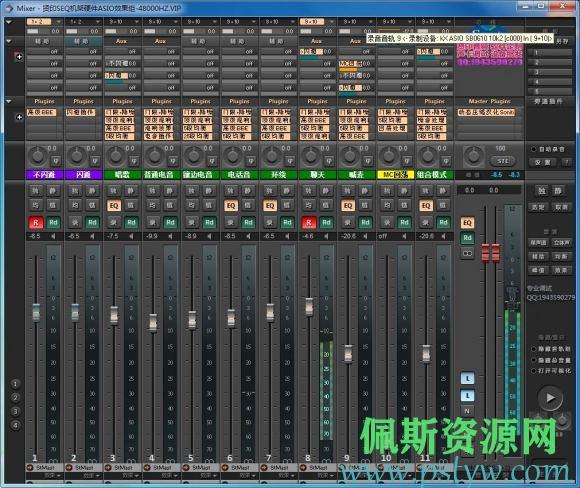580x488 pixels.
Task: Click the speaker monitor icon on 普通电音 track
Action: click(x=170, y=236)
